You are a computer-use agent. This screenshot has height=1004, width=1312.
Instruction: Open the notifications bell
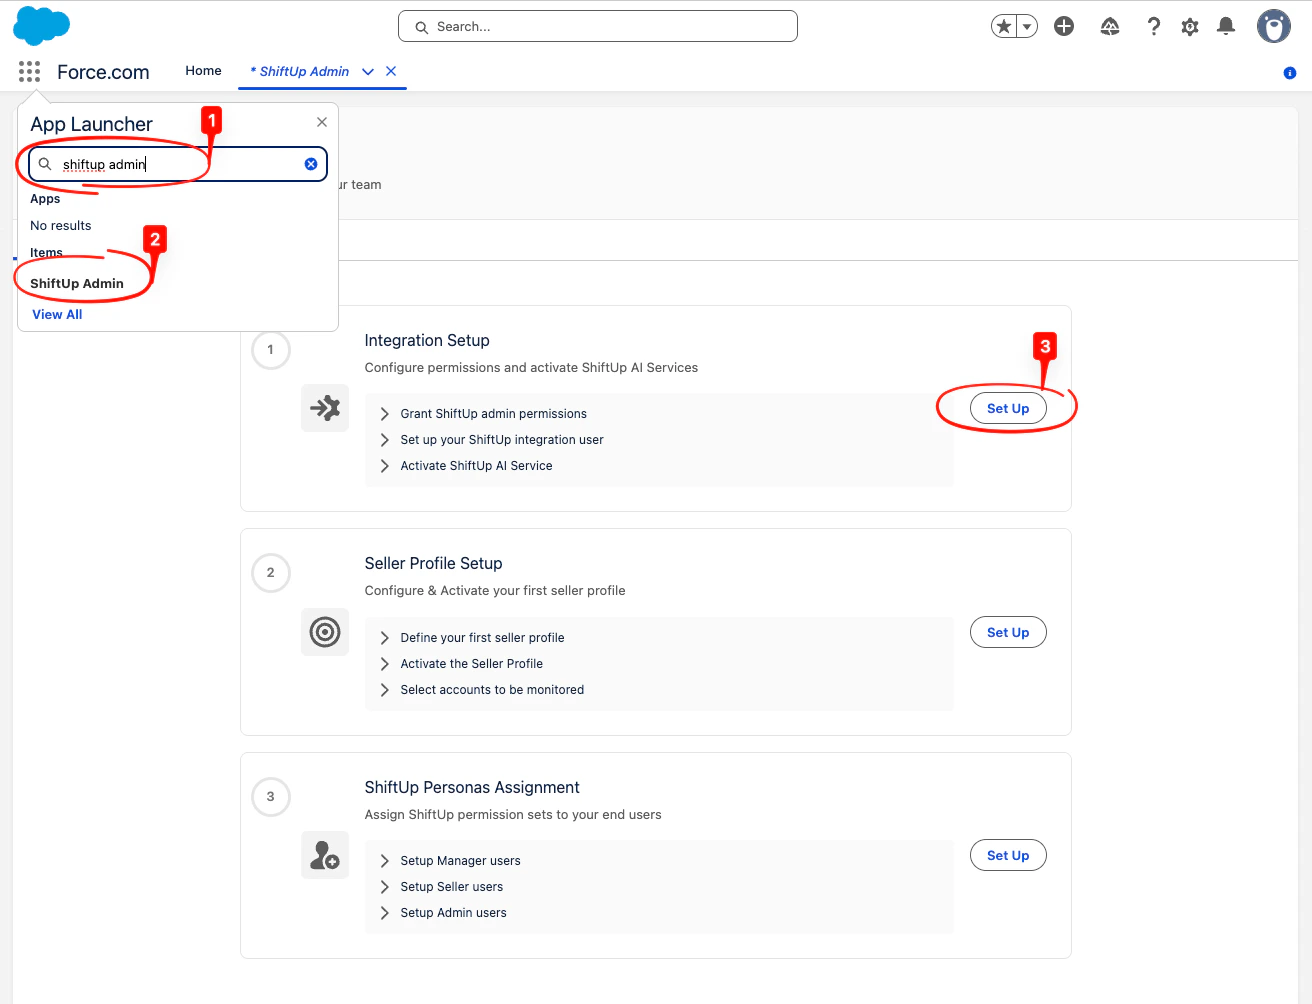[1226, 26]
